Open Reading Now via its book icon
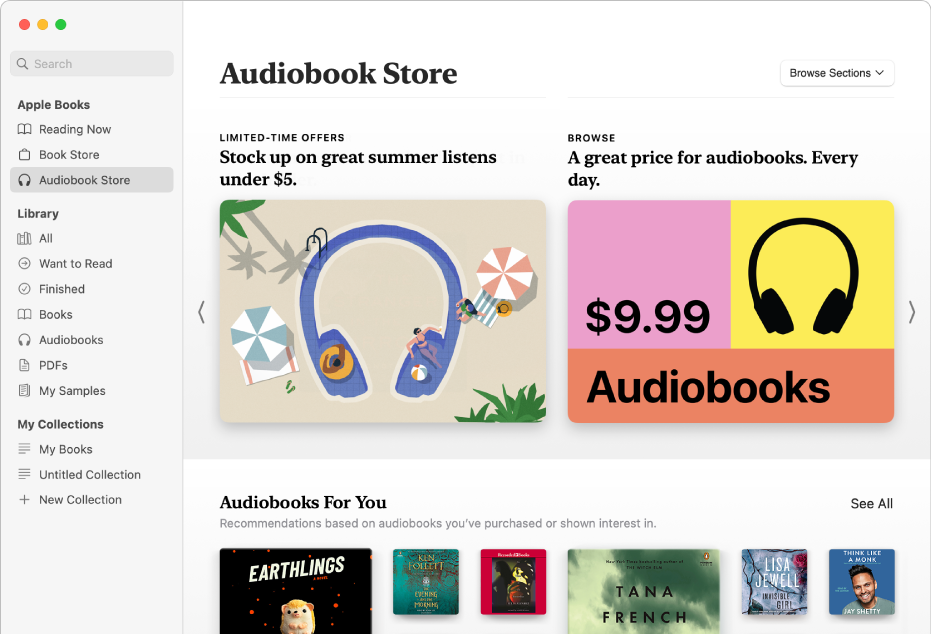 point(24,130)
